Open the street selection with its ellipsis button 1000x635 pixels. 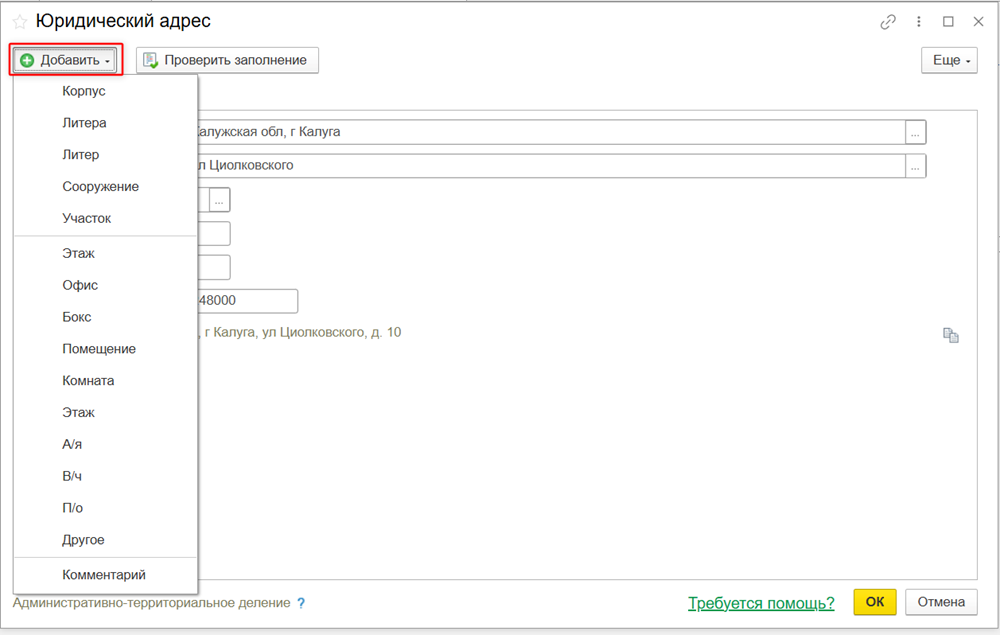[916, 166]
